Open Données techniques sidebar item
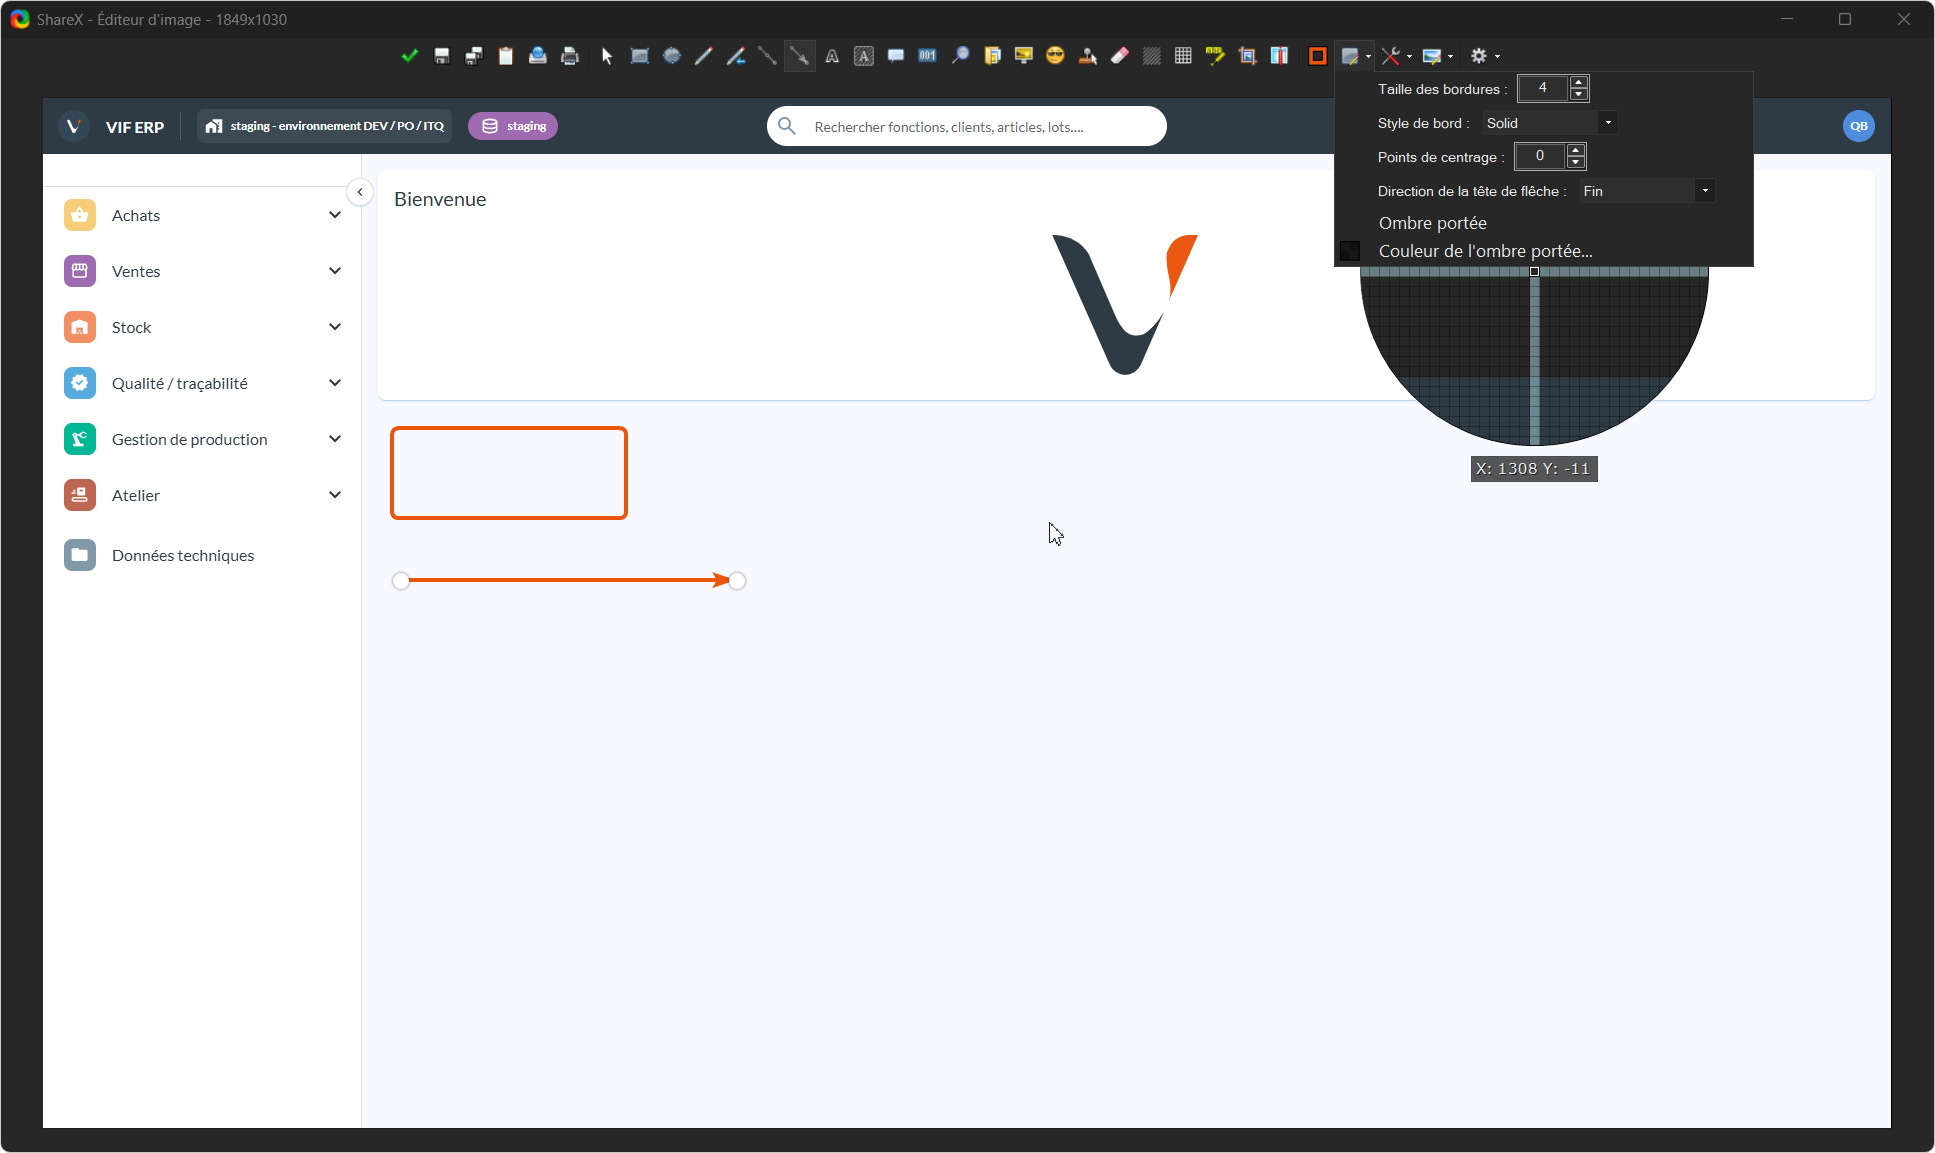 click(183, 555)
